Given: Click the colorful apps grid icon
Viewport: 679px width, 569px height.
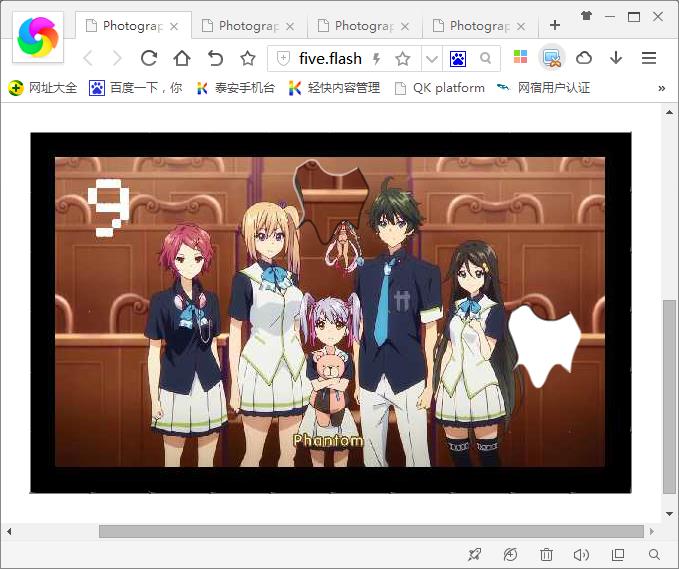Looking at the screenshot, I should (520, 58).
